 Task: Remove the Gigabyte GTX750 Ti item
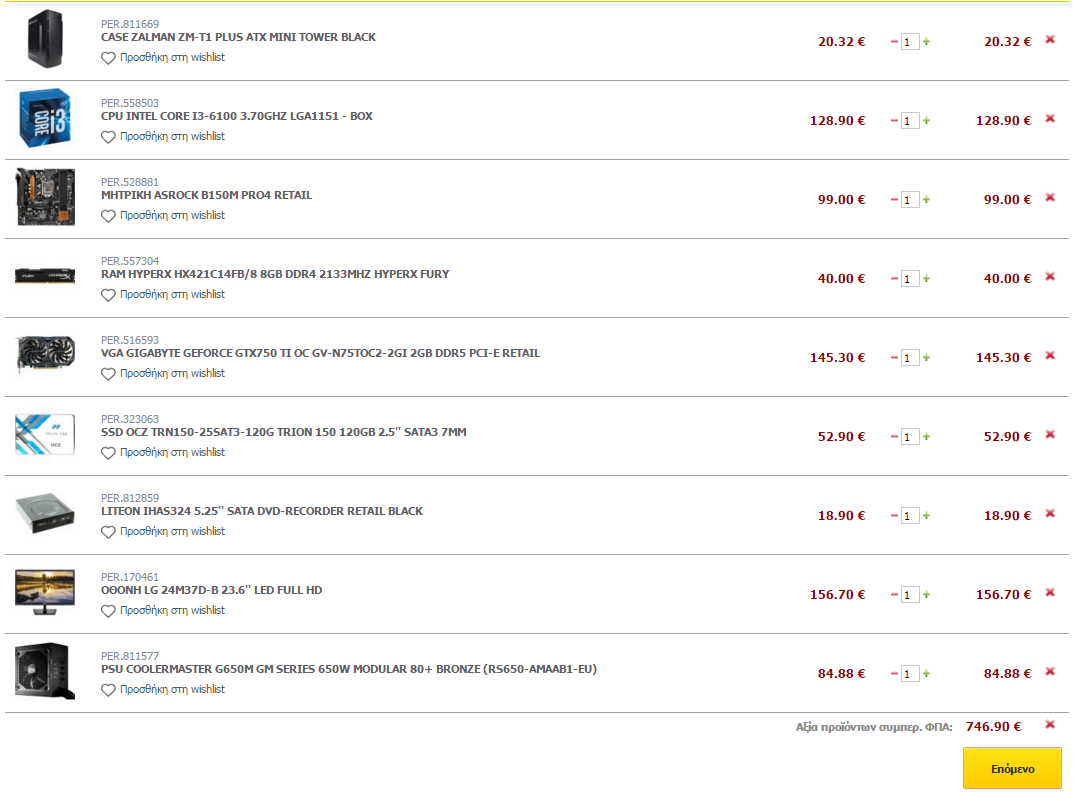[1050, 356]
